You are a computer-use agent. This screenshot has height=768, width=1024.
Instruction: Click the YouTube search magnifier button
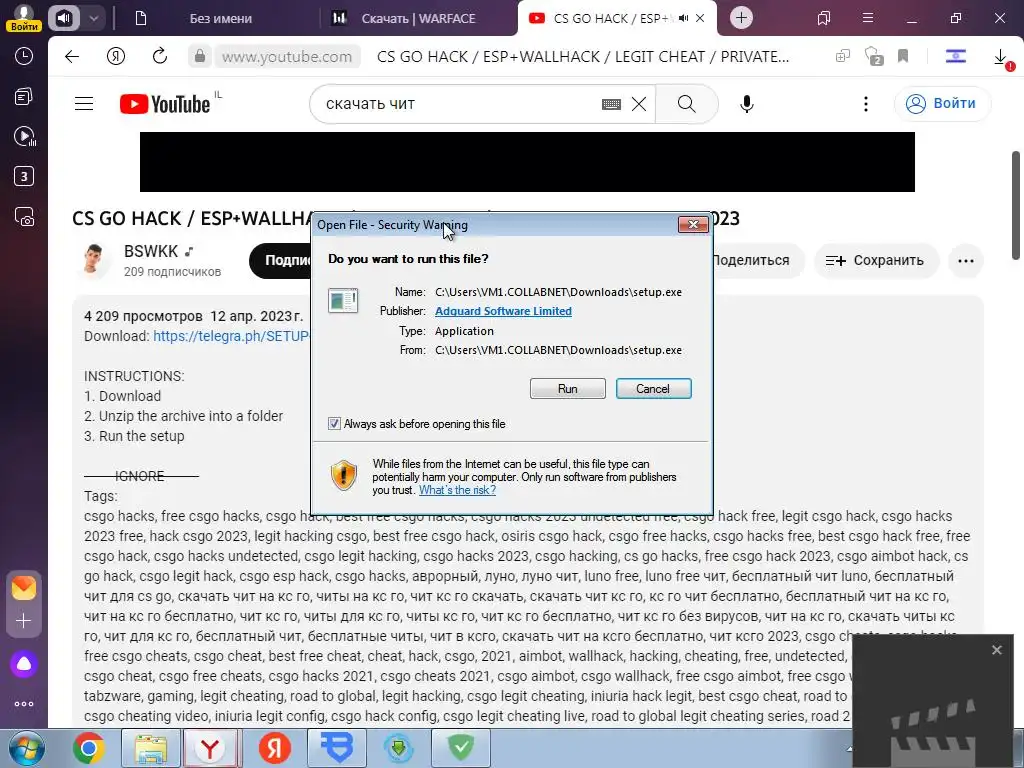pos(686,104)
